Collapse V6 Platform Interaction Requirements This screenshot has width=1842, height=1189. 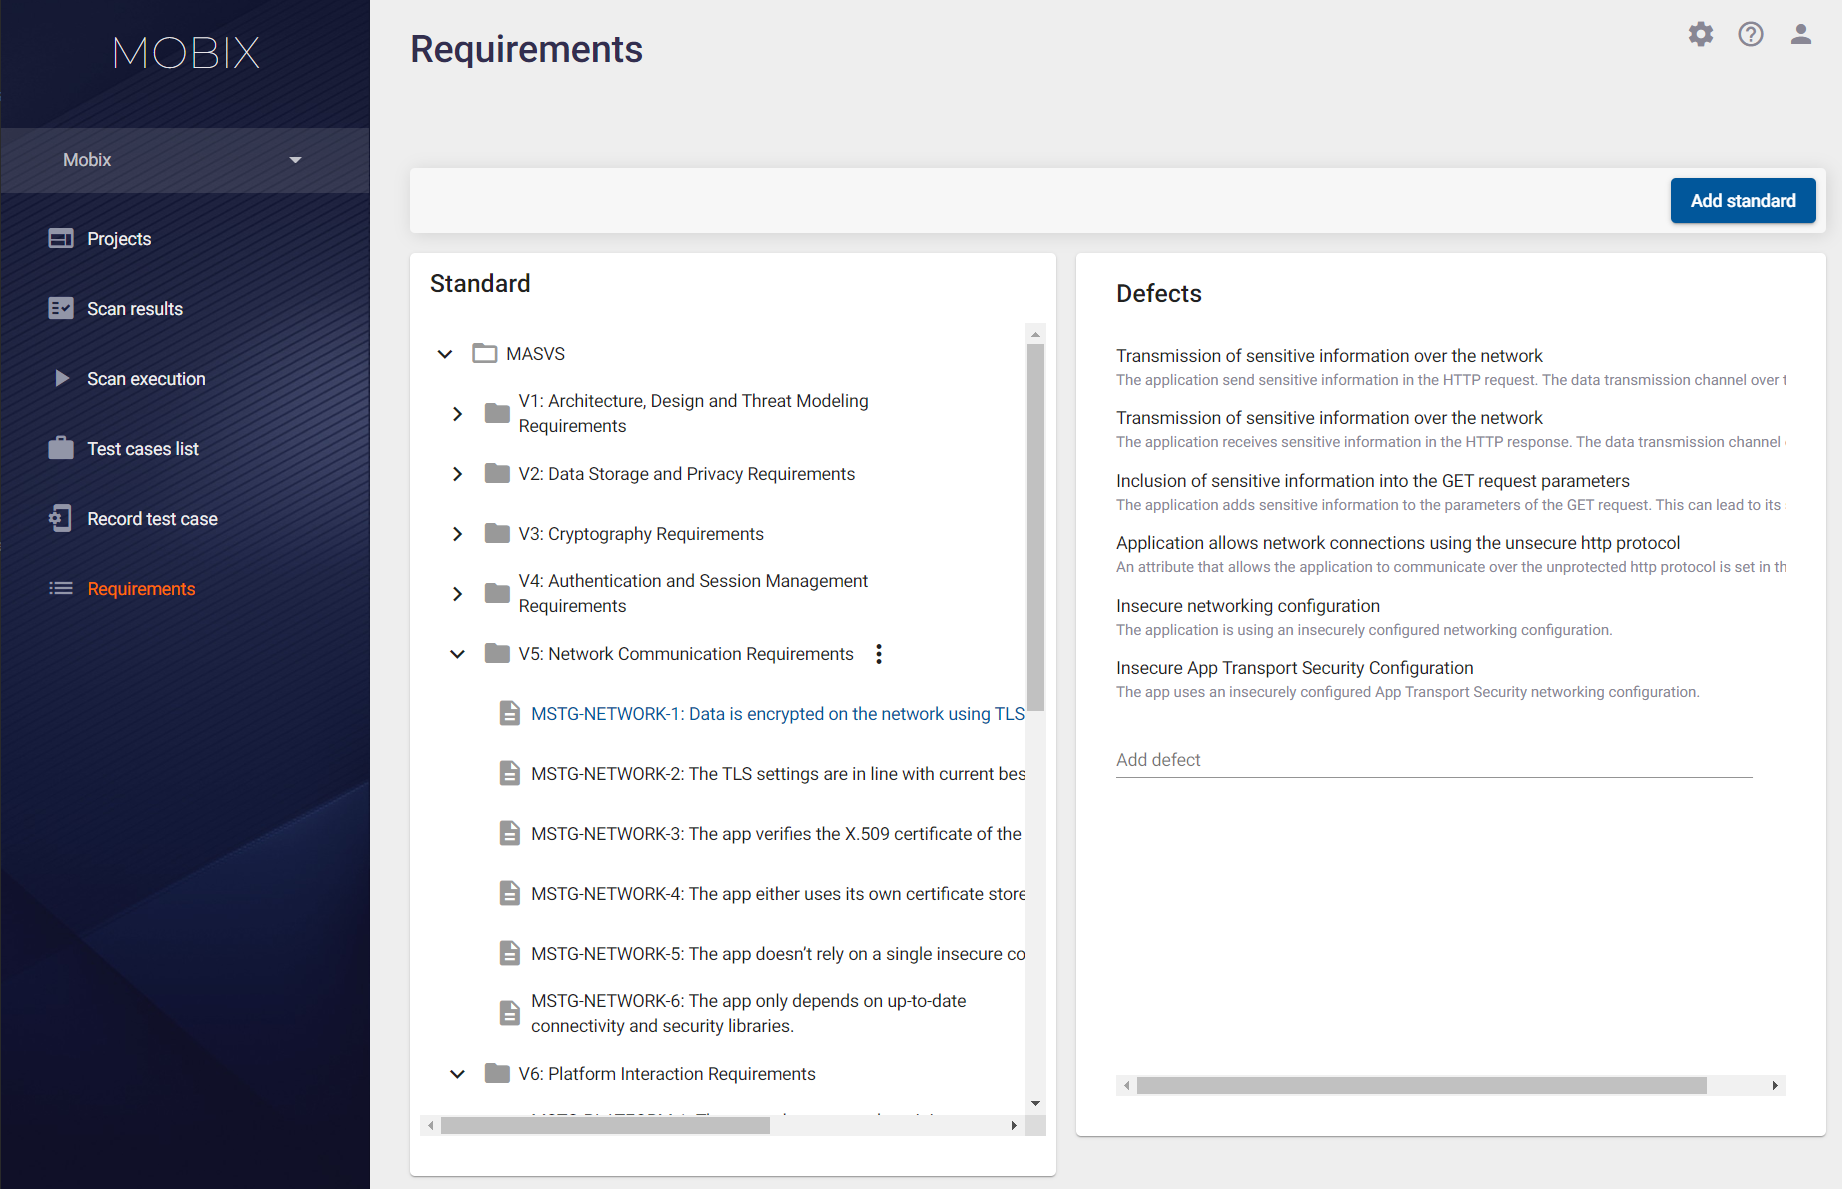(x=457, y=1074)
